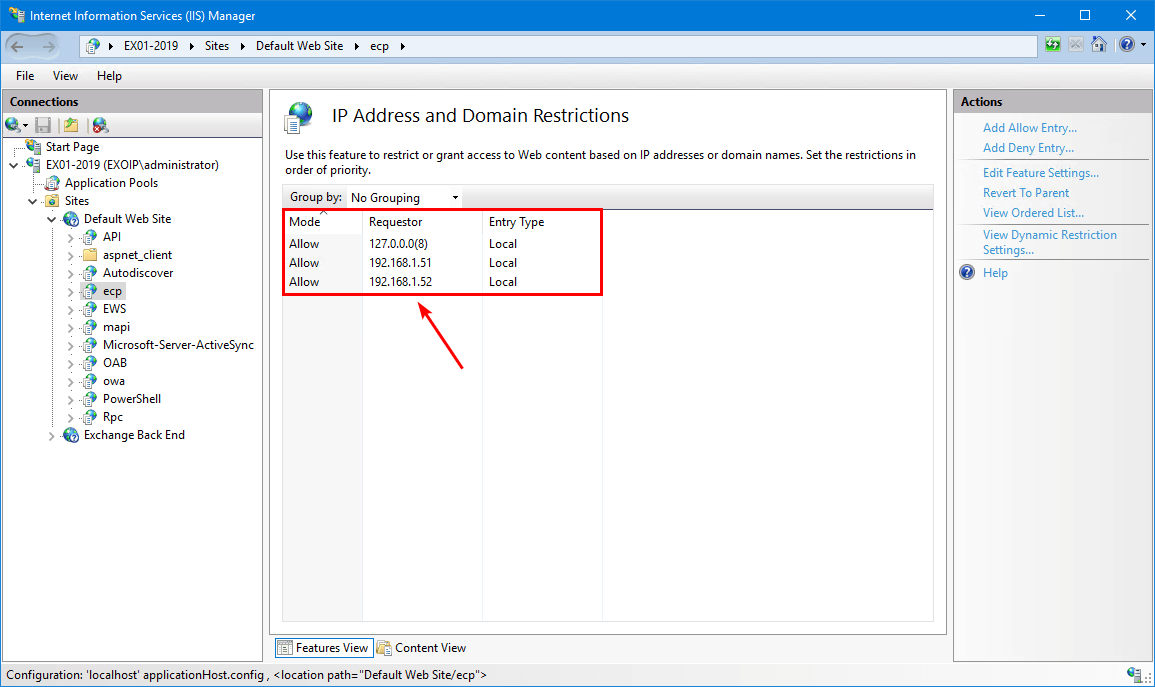
Task: Click the Delete Connection icon in Connections toolbar
Action: [x=100, y=125]
